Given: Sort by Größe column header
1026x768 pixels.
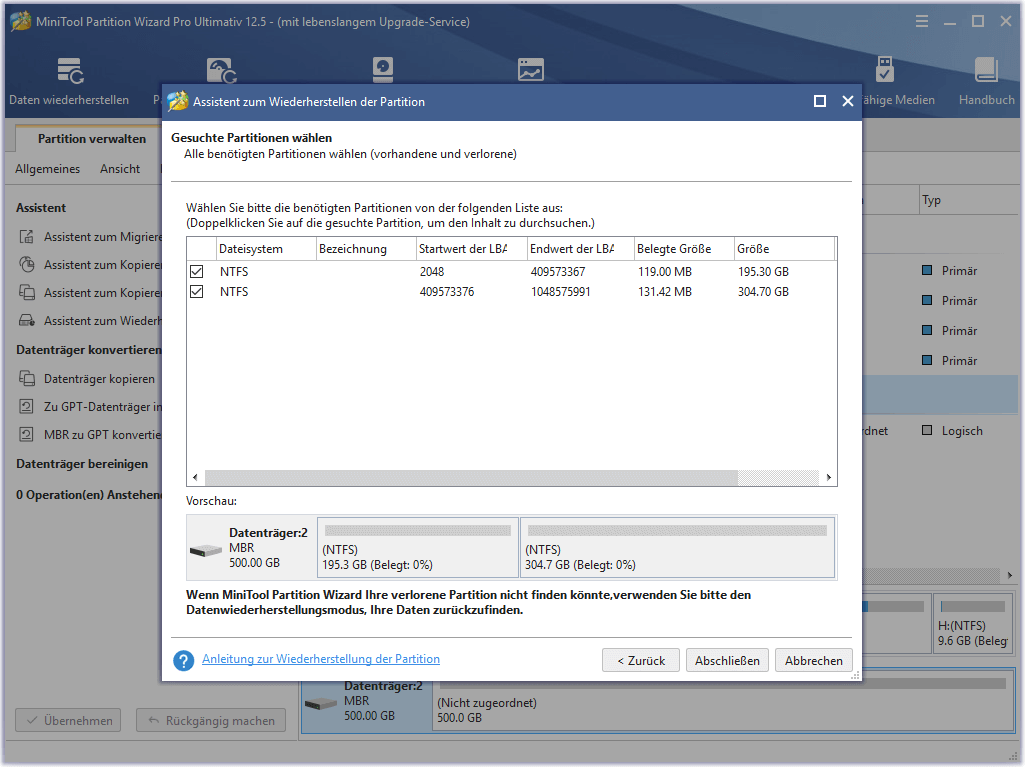Looking at the screenshot, I should tap(784, 249).
